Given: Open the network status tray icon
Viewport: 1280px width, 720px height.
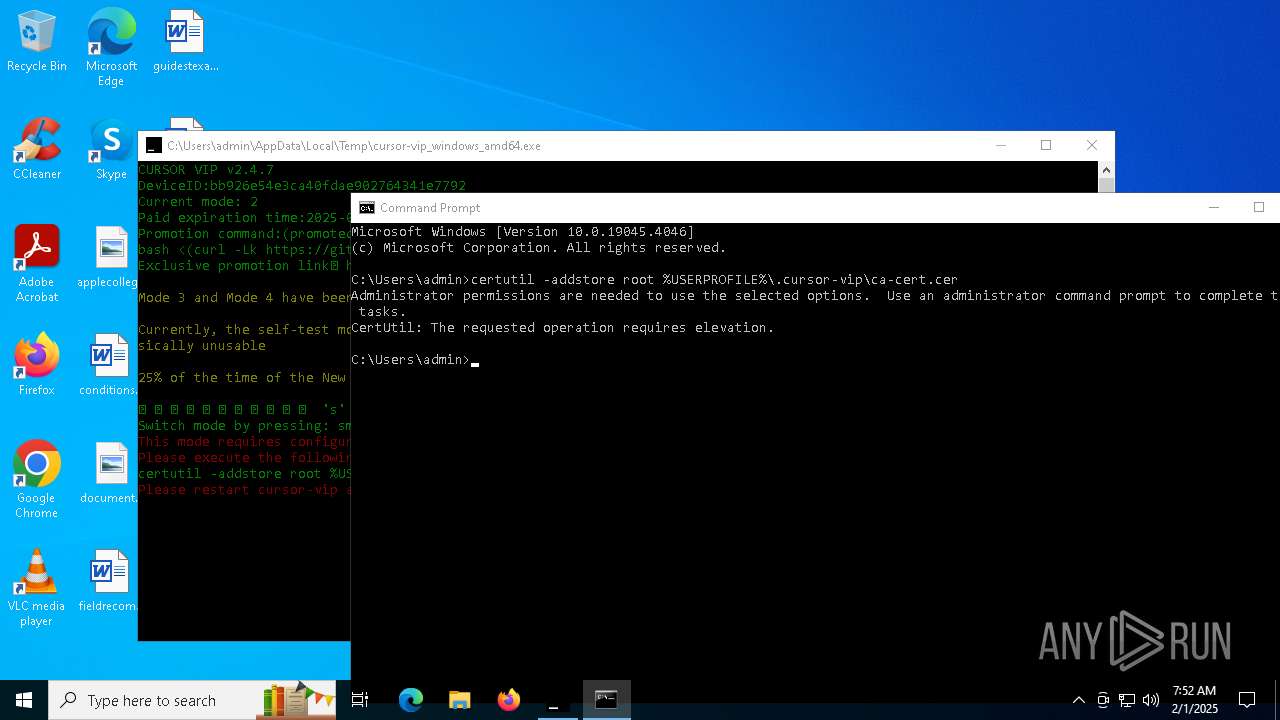Looking at the screenshot, I should [1127, 700].
